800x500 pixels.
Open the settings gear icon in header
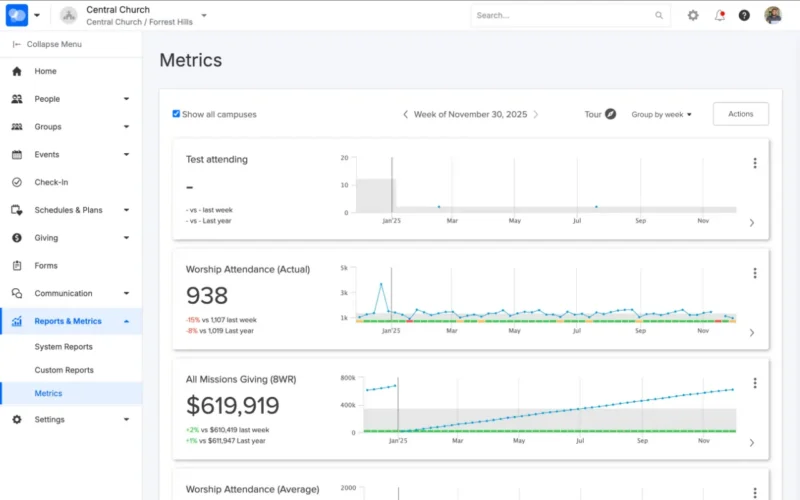tap(693, 15)
